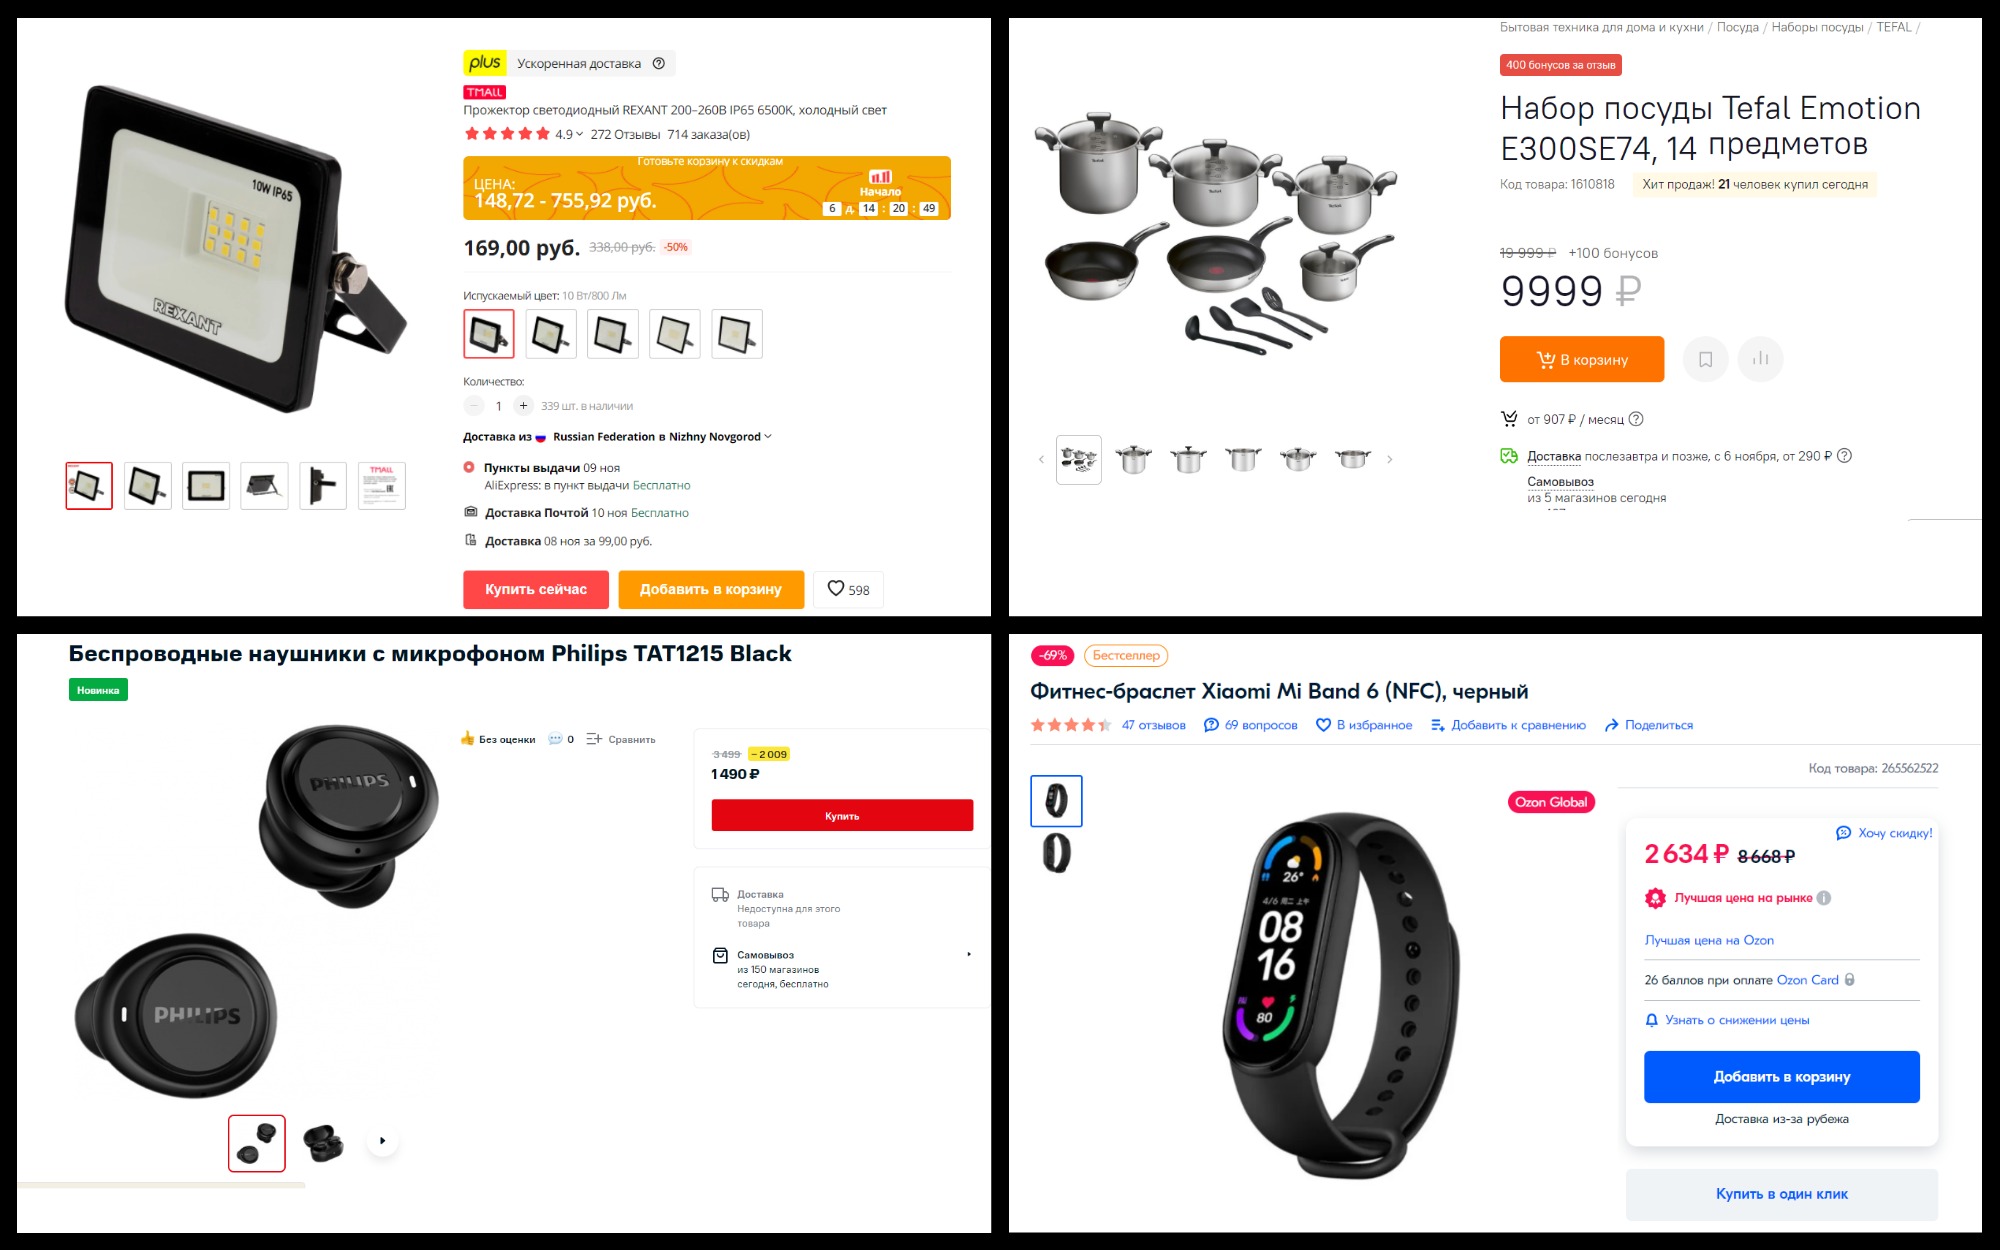Add Mi Band to В избранное
This screenshot has height=1250, width=2000.
(x=1364, y=725)
